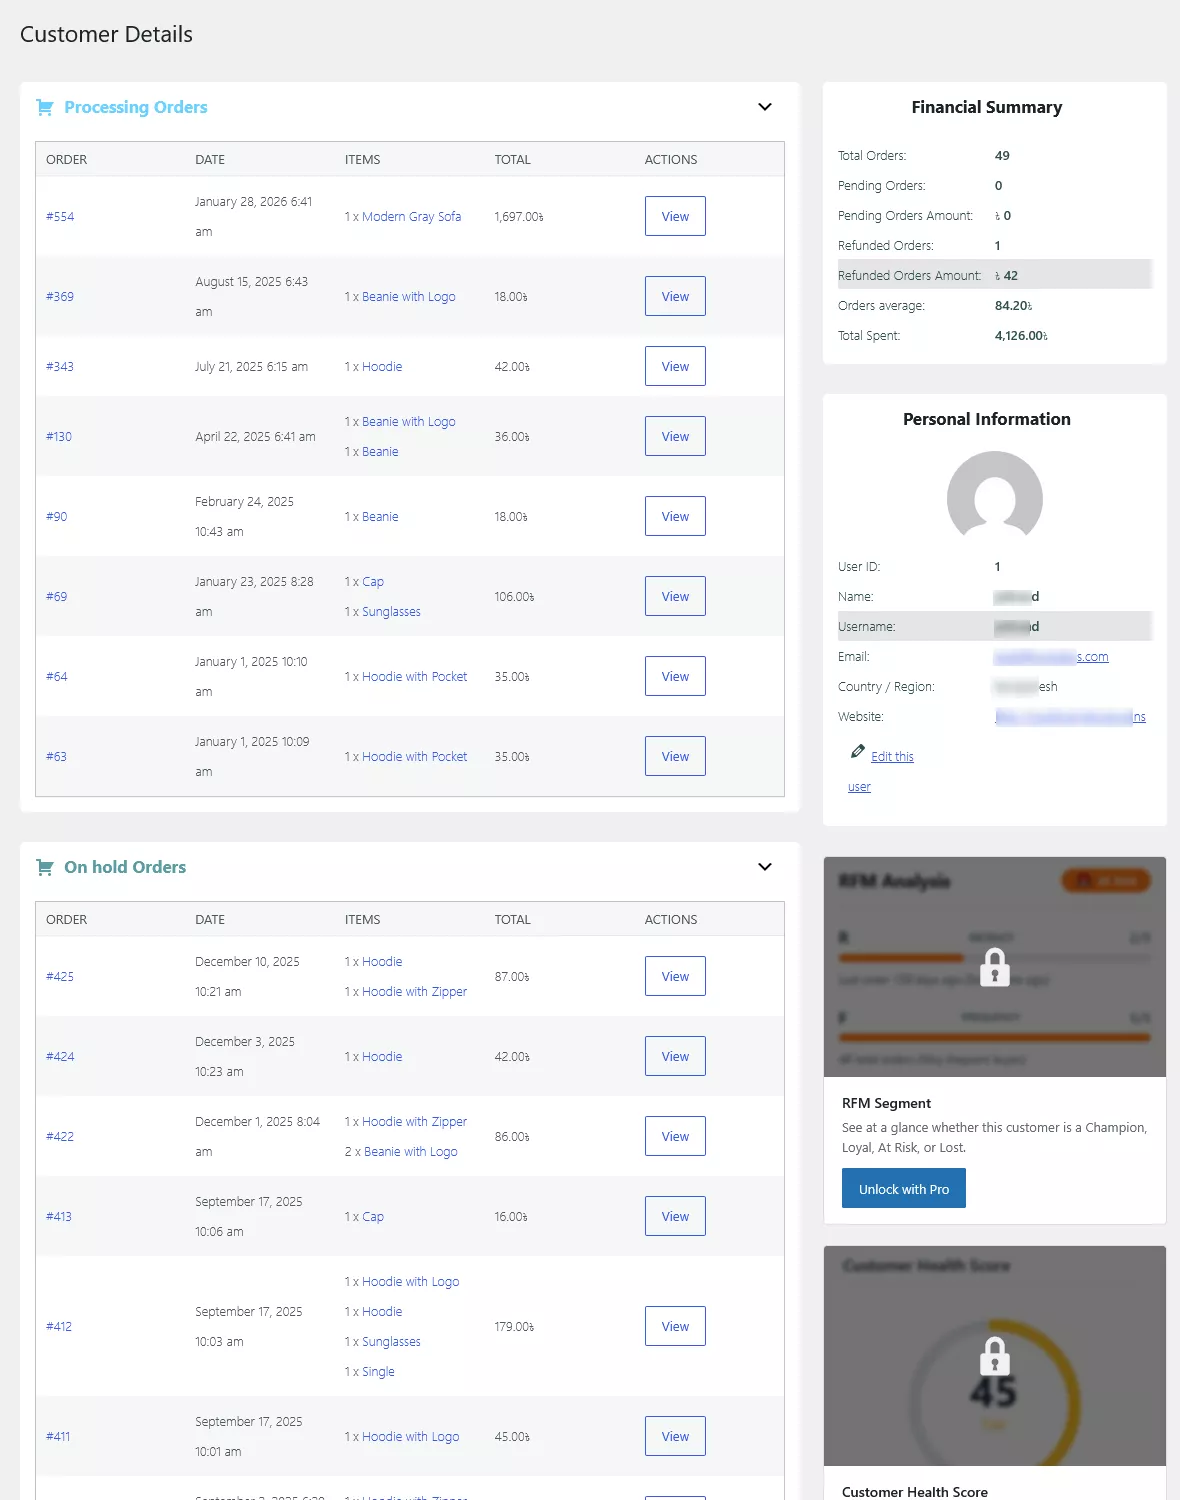The width and height of the screenshot is (1180, 1500).
Task: View order #343
Action: [x=675, y=366]
